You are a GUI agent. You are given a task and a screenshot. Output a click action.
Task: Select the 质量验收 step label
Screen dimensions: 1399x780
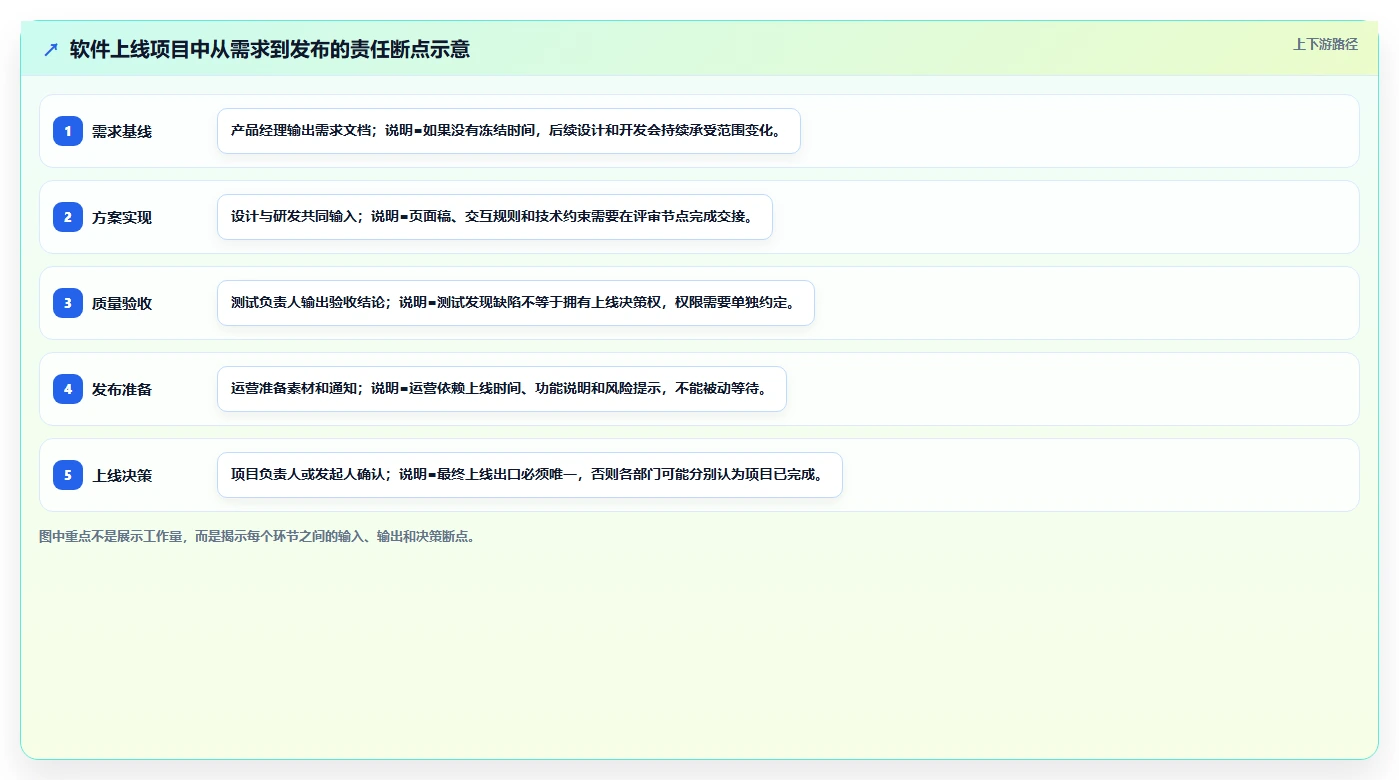tap(122, 303)
